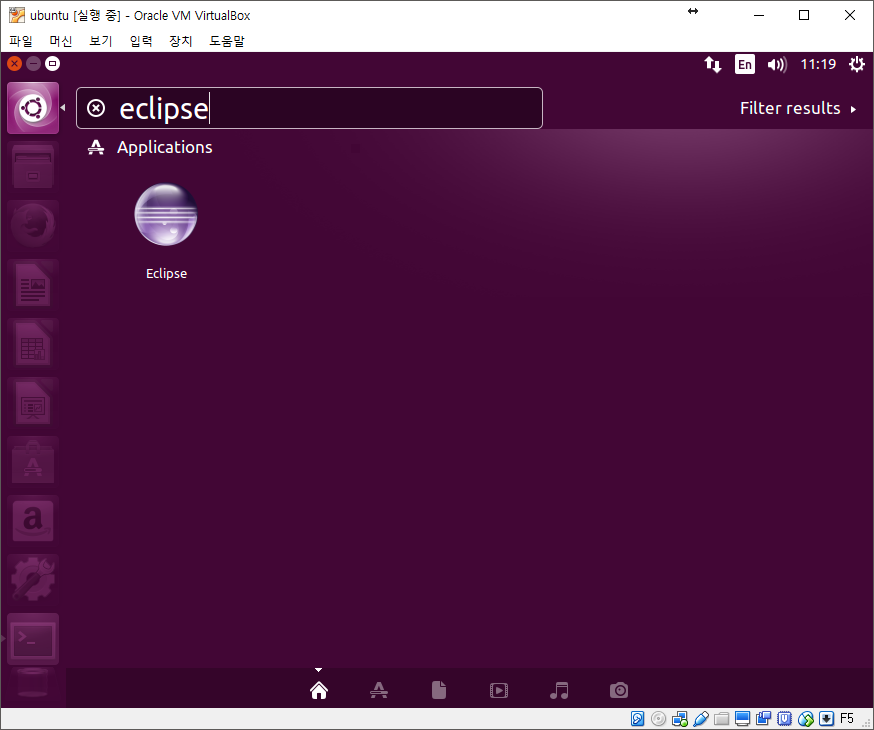Open LibreOffice Impress in launcher

(33, 403)
